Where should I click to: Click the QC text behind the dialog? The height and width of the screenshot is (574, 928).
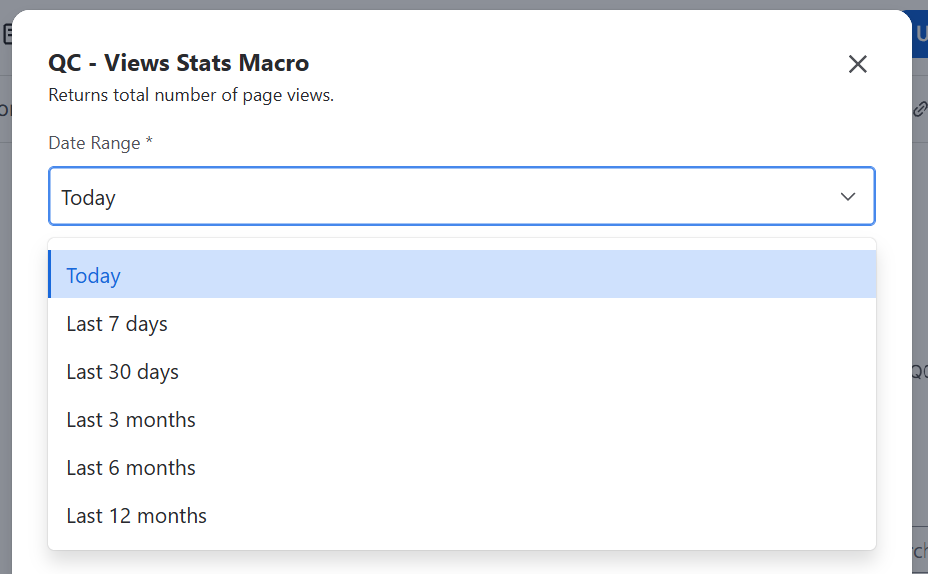[x=919, y=372]
